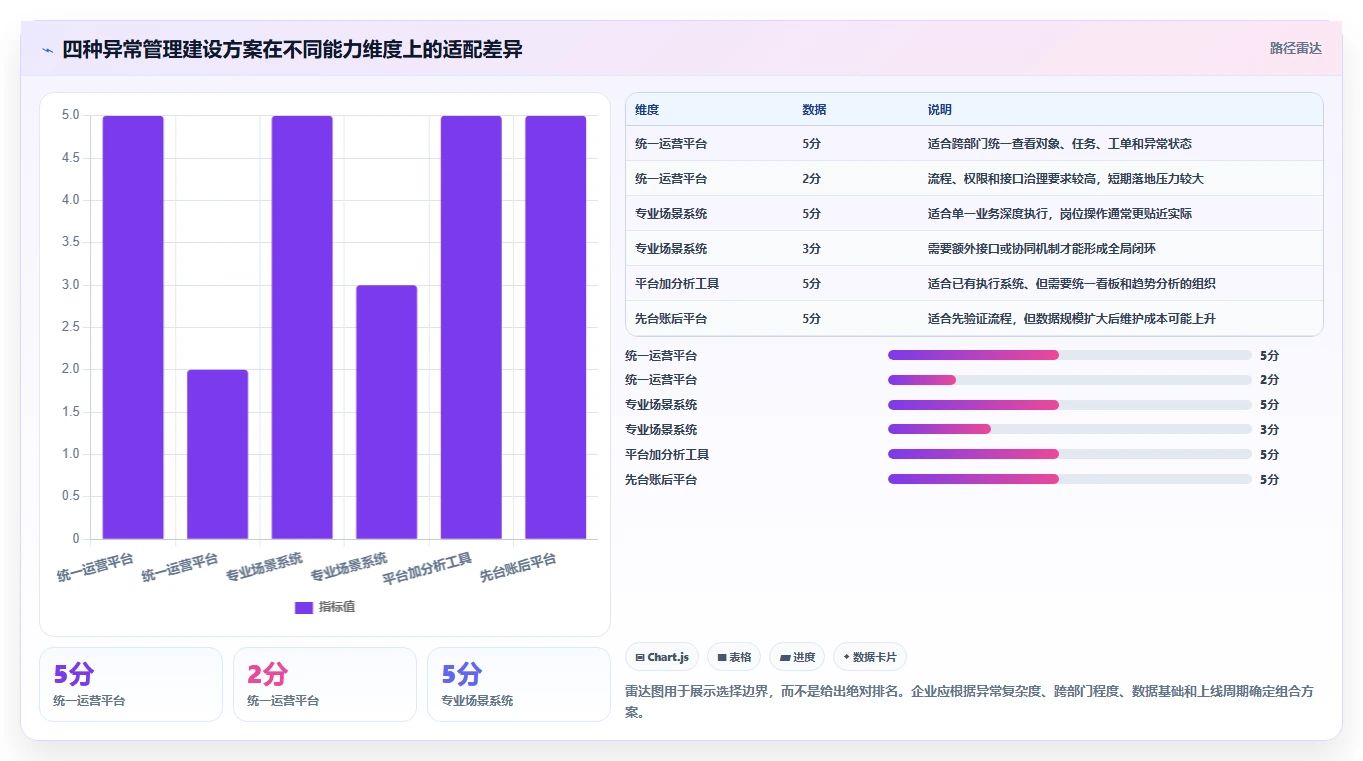Viewport: 1363px width, 761px height.
Task: Click the 平台加分析工具 x-axis label
Action: pos(428,569)
